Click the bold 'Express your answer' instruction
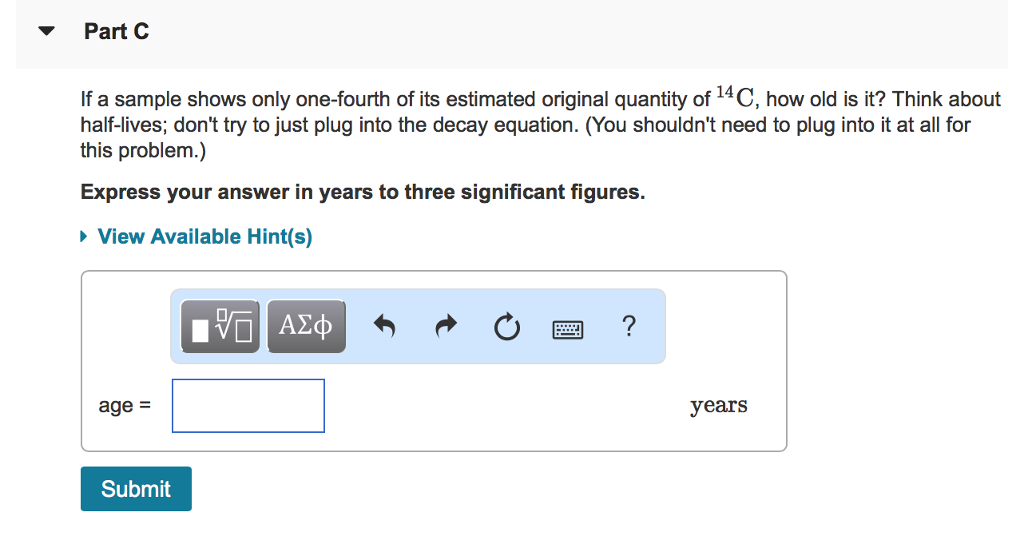 pos(362,192)
